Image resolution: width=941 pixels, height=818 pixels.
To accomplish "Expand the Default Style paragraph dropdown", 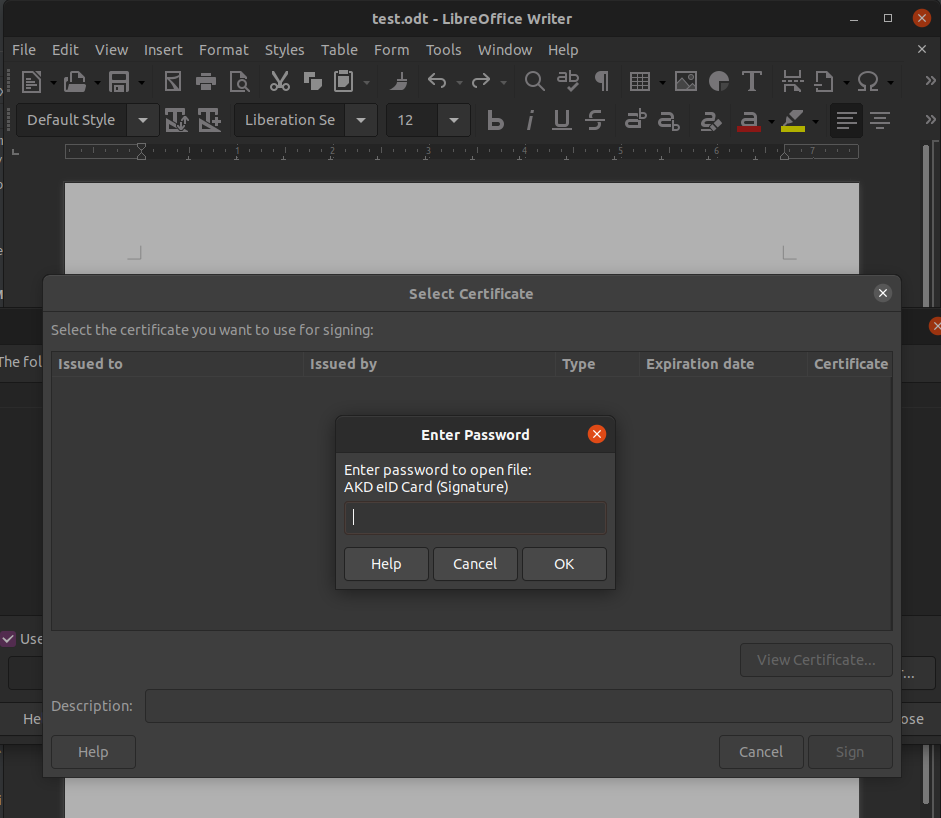I will pyautogui.click(x=143, y=120).
